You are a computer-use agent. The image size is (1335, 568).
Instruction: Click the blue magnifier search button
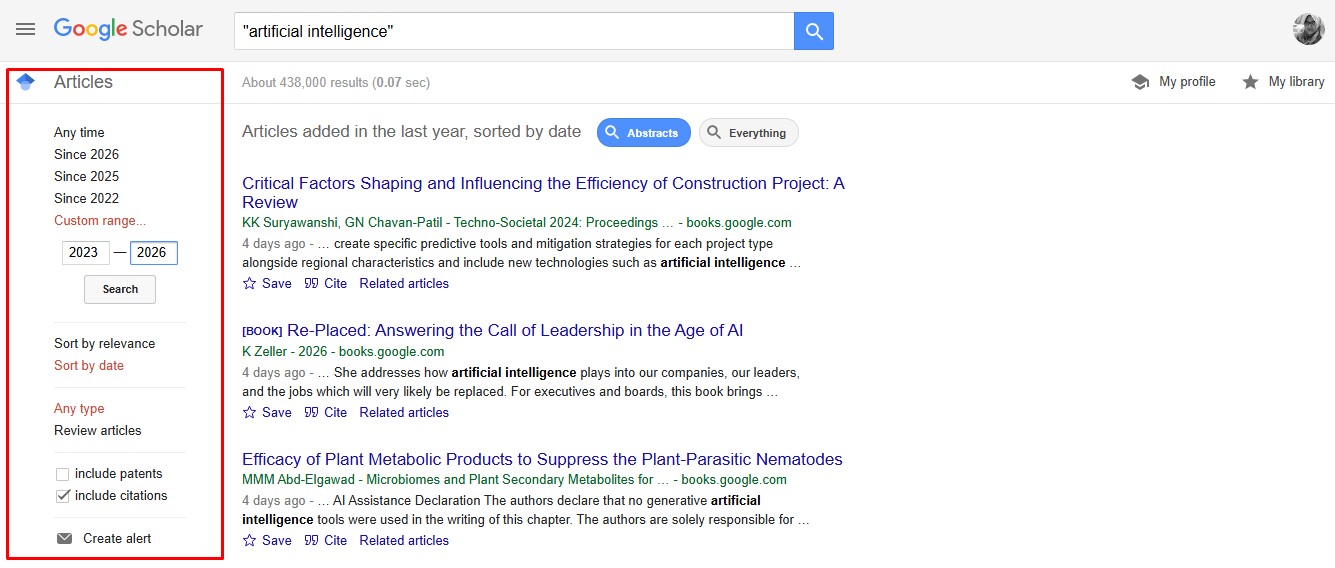click(814, 31)
